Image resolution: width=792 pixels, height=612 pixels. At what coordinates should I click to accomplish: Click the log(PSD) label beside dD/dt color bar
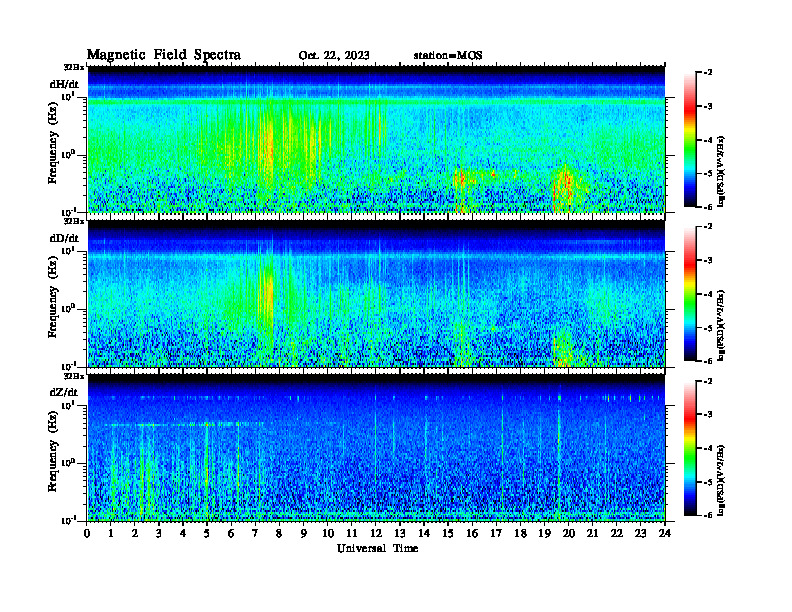721,325
